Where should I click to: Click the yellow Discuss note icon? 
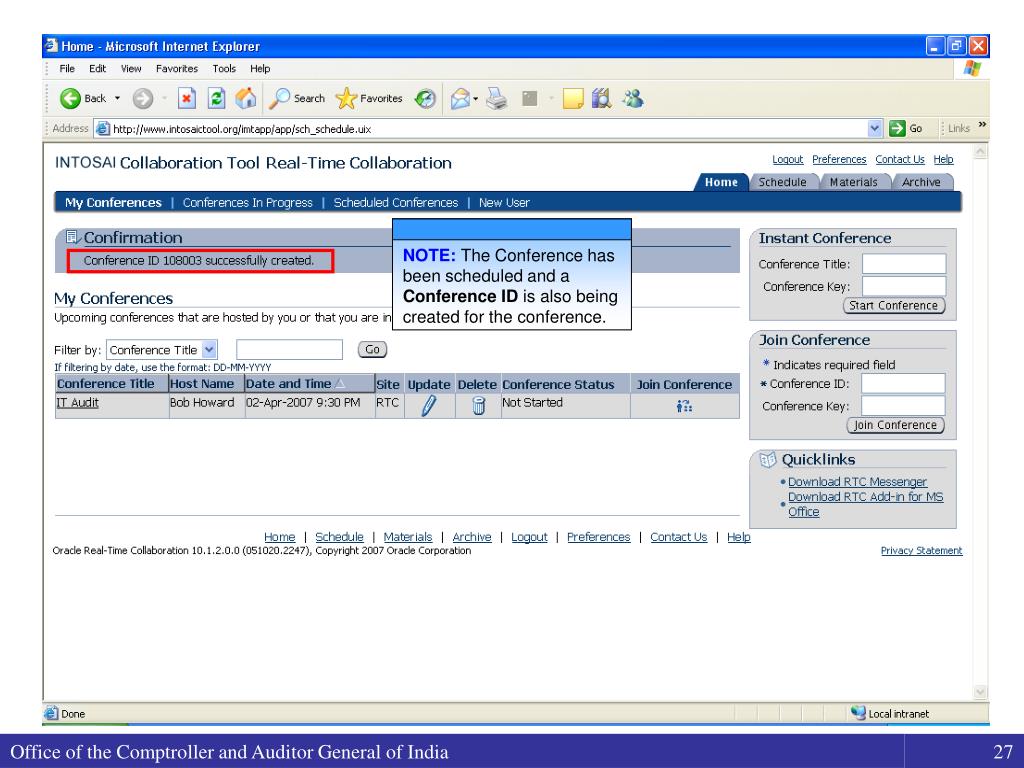point(572,99)
